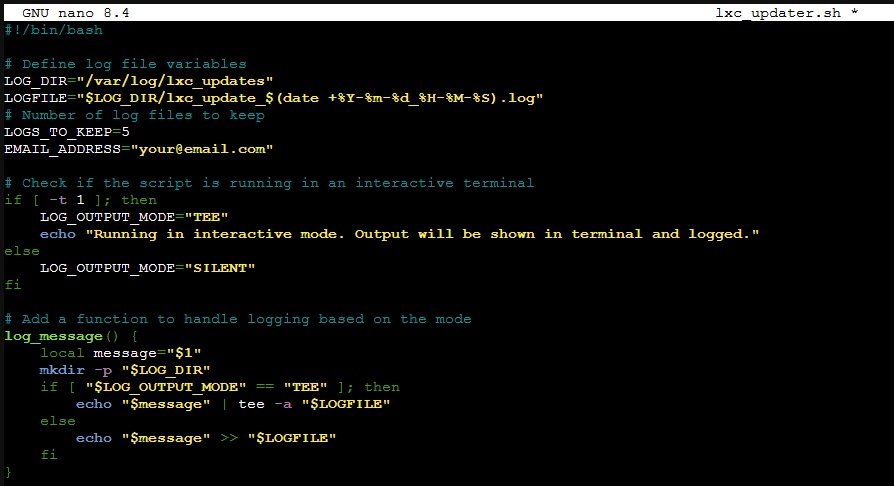Click the 'Check if the script is running' comment

[x=268, y=183]
